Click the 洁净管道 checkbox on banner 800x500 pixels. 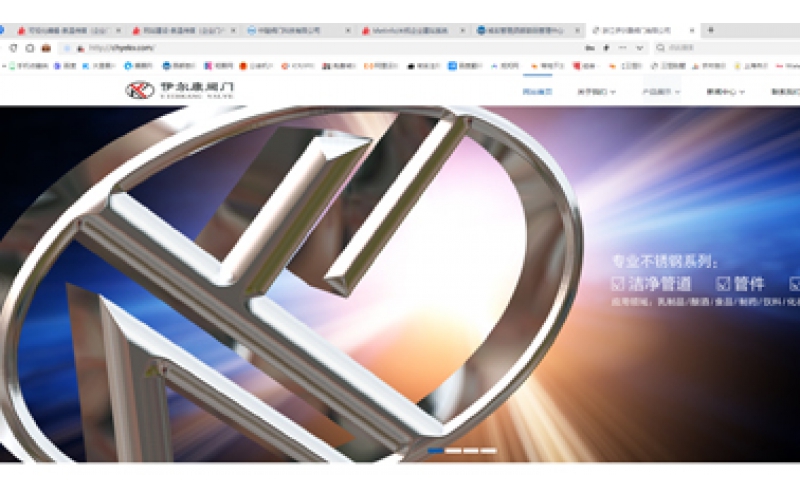[619, 284]
